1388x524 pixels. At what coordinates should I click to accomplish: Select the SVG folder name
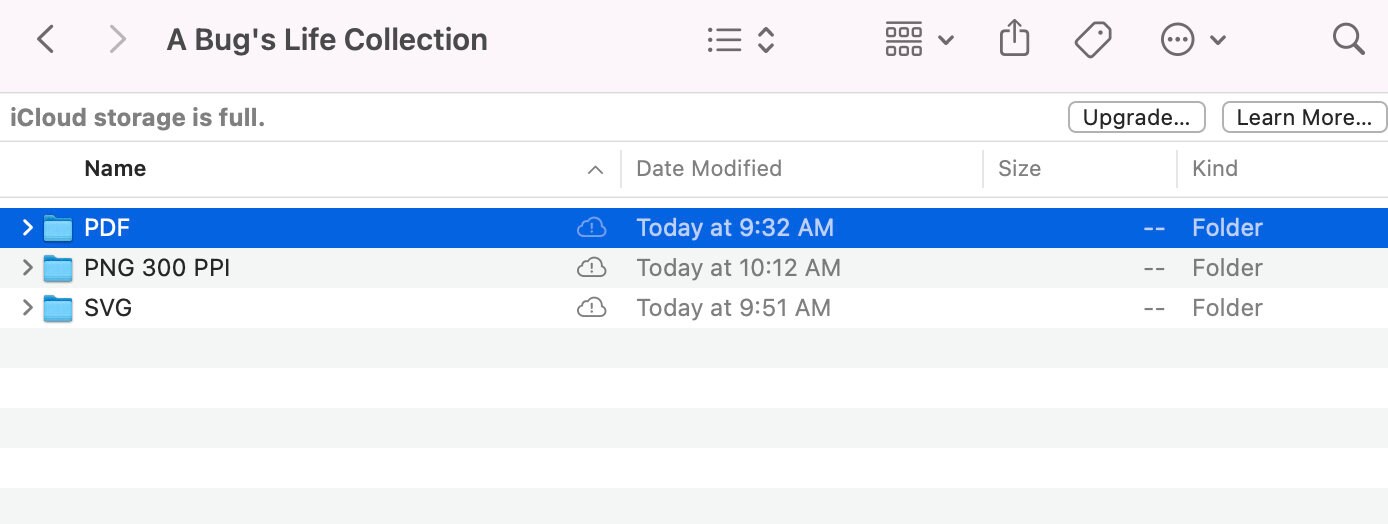point(108,308)
